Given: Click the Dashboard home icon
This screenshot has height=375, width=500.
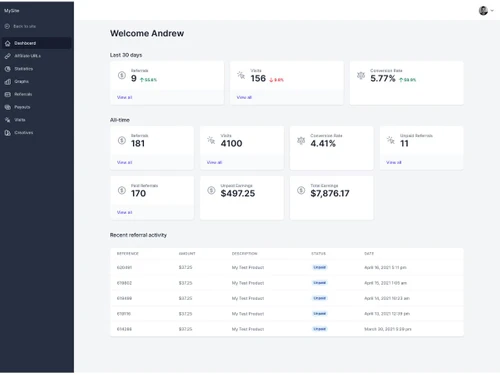Looking at the screenshot, I should [7, 43].
